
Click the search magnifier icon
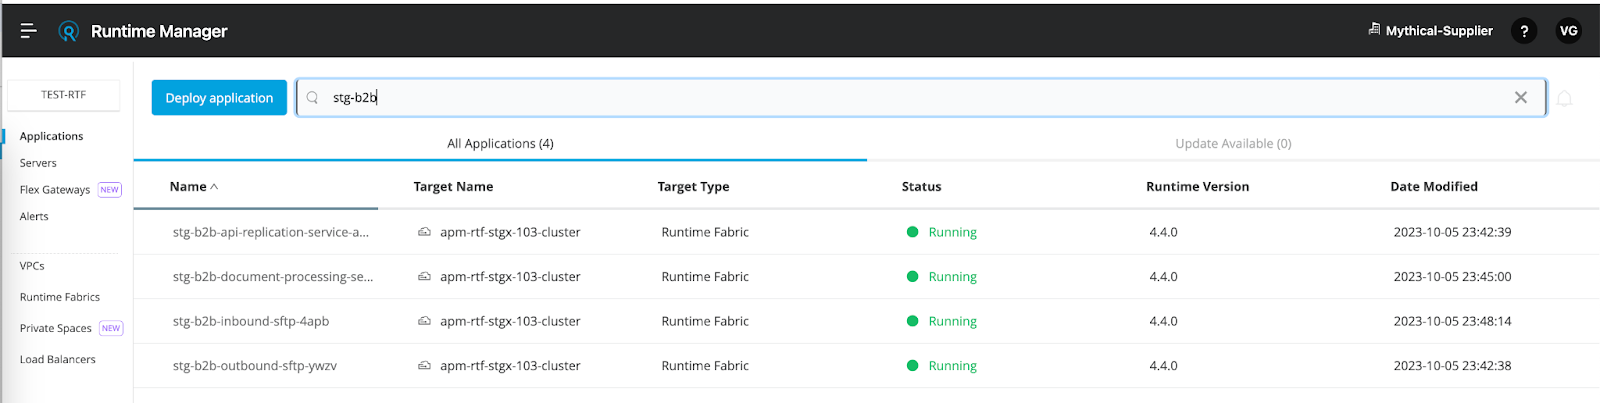tap(312, 98)
